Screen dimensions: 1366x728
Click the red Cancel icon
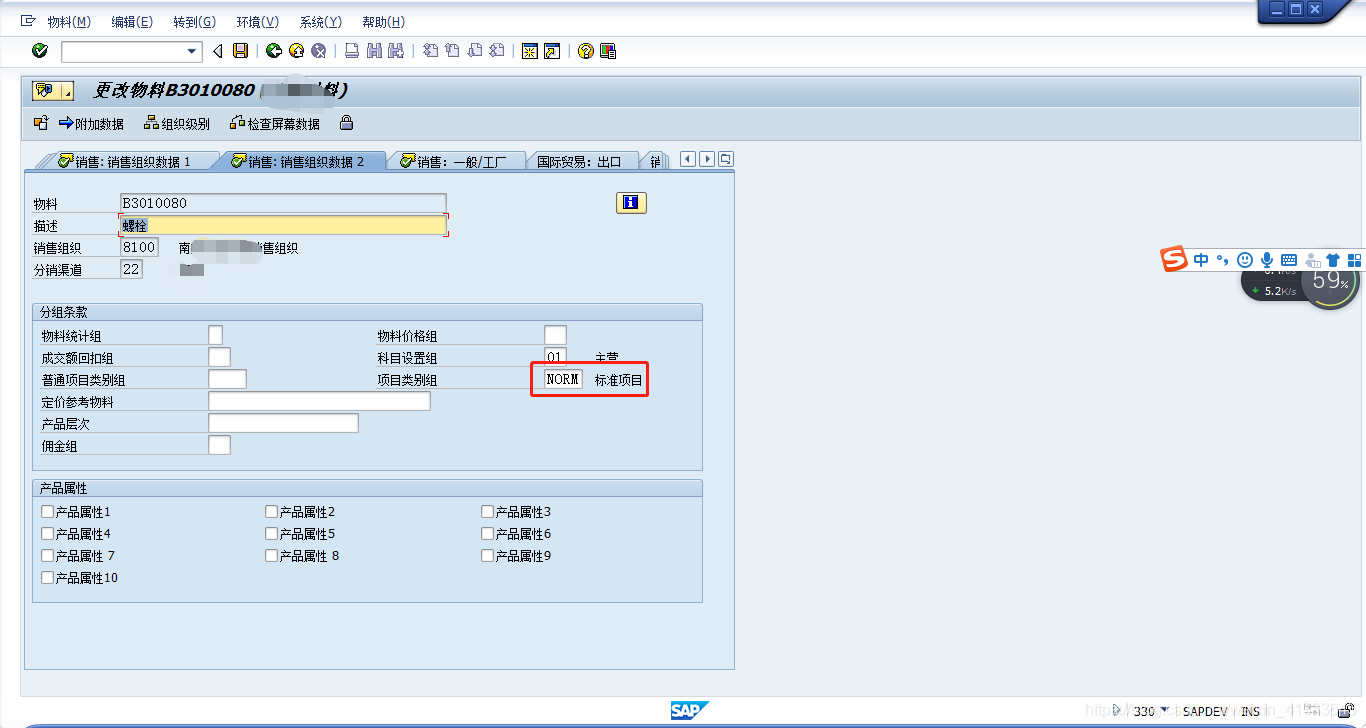(x=319, y=51)
